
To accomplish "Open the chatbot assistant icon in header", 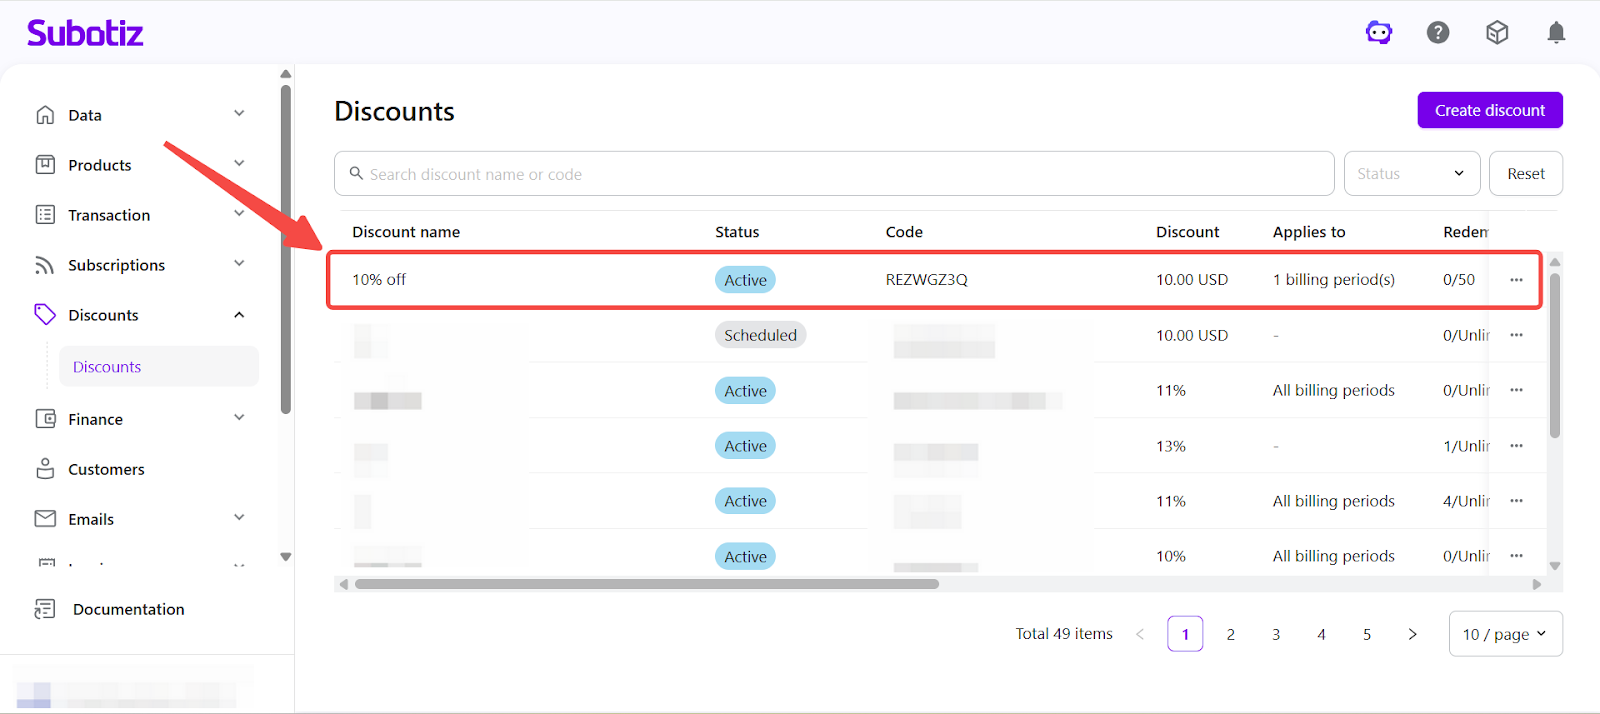I will pyautogui.click(x=1379, y=33).
